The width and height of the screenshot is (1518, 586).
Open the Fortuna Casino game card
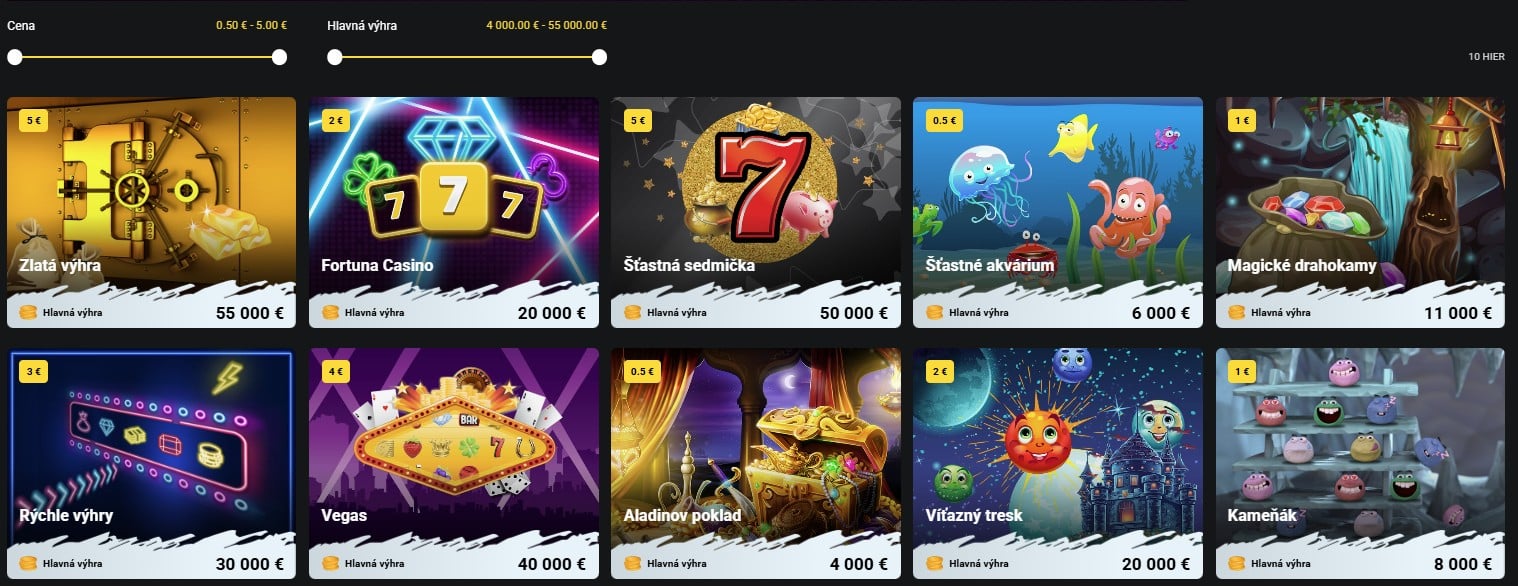[x=454, y=212]
